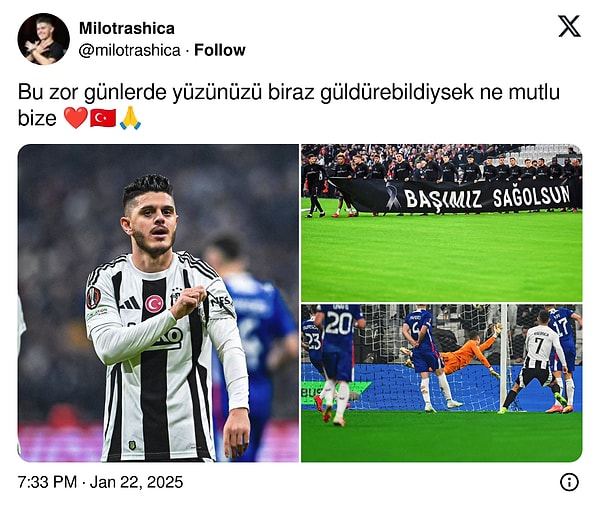Click the number 20 blue jersey
This screenshot has height=512, width=600.
pyautogui.click(x=339, y=325)
